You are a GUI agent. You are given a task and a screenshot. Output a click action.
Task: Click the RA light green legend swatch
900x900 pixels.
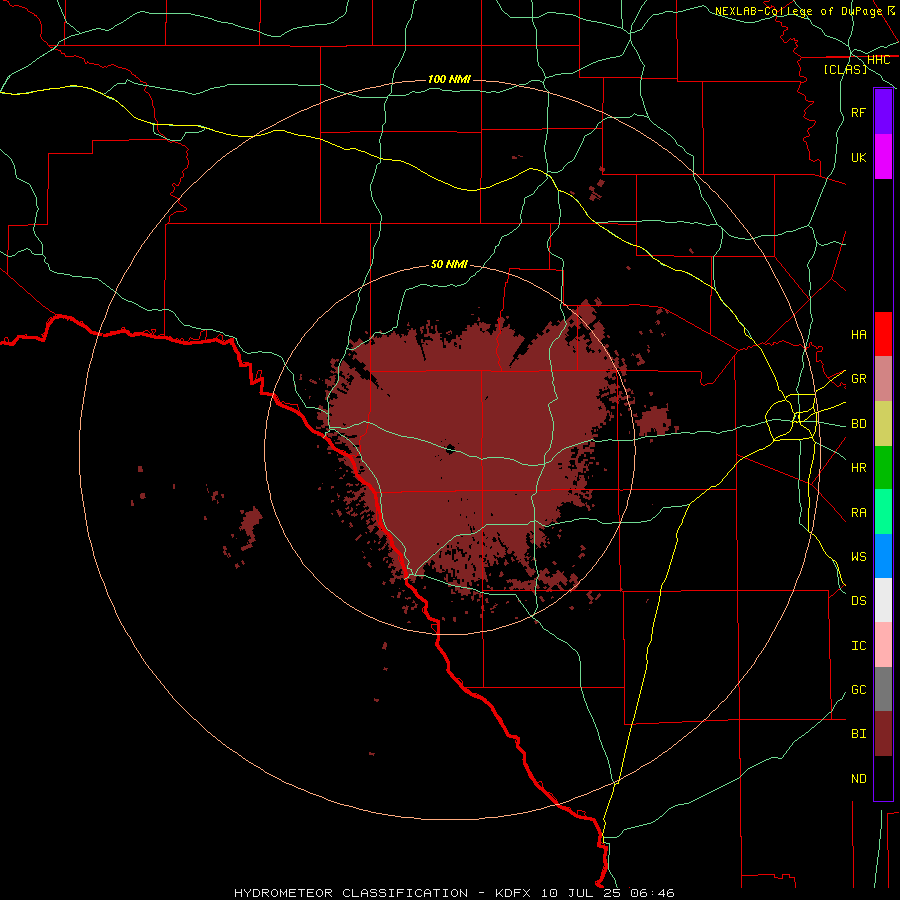coord(883,512)
